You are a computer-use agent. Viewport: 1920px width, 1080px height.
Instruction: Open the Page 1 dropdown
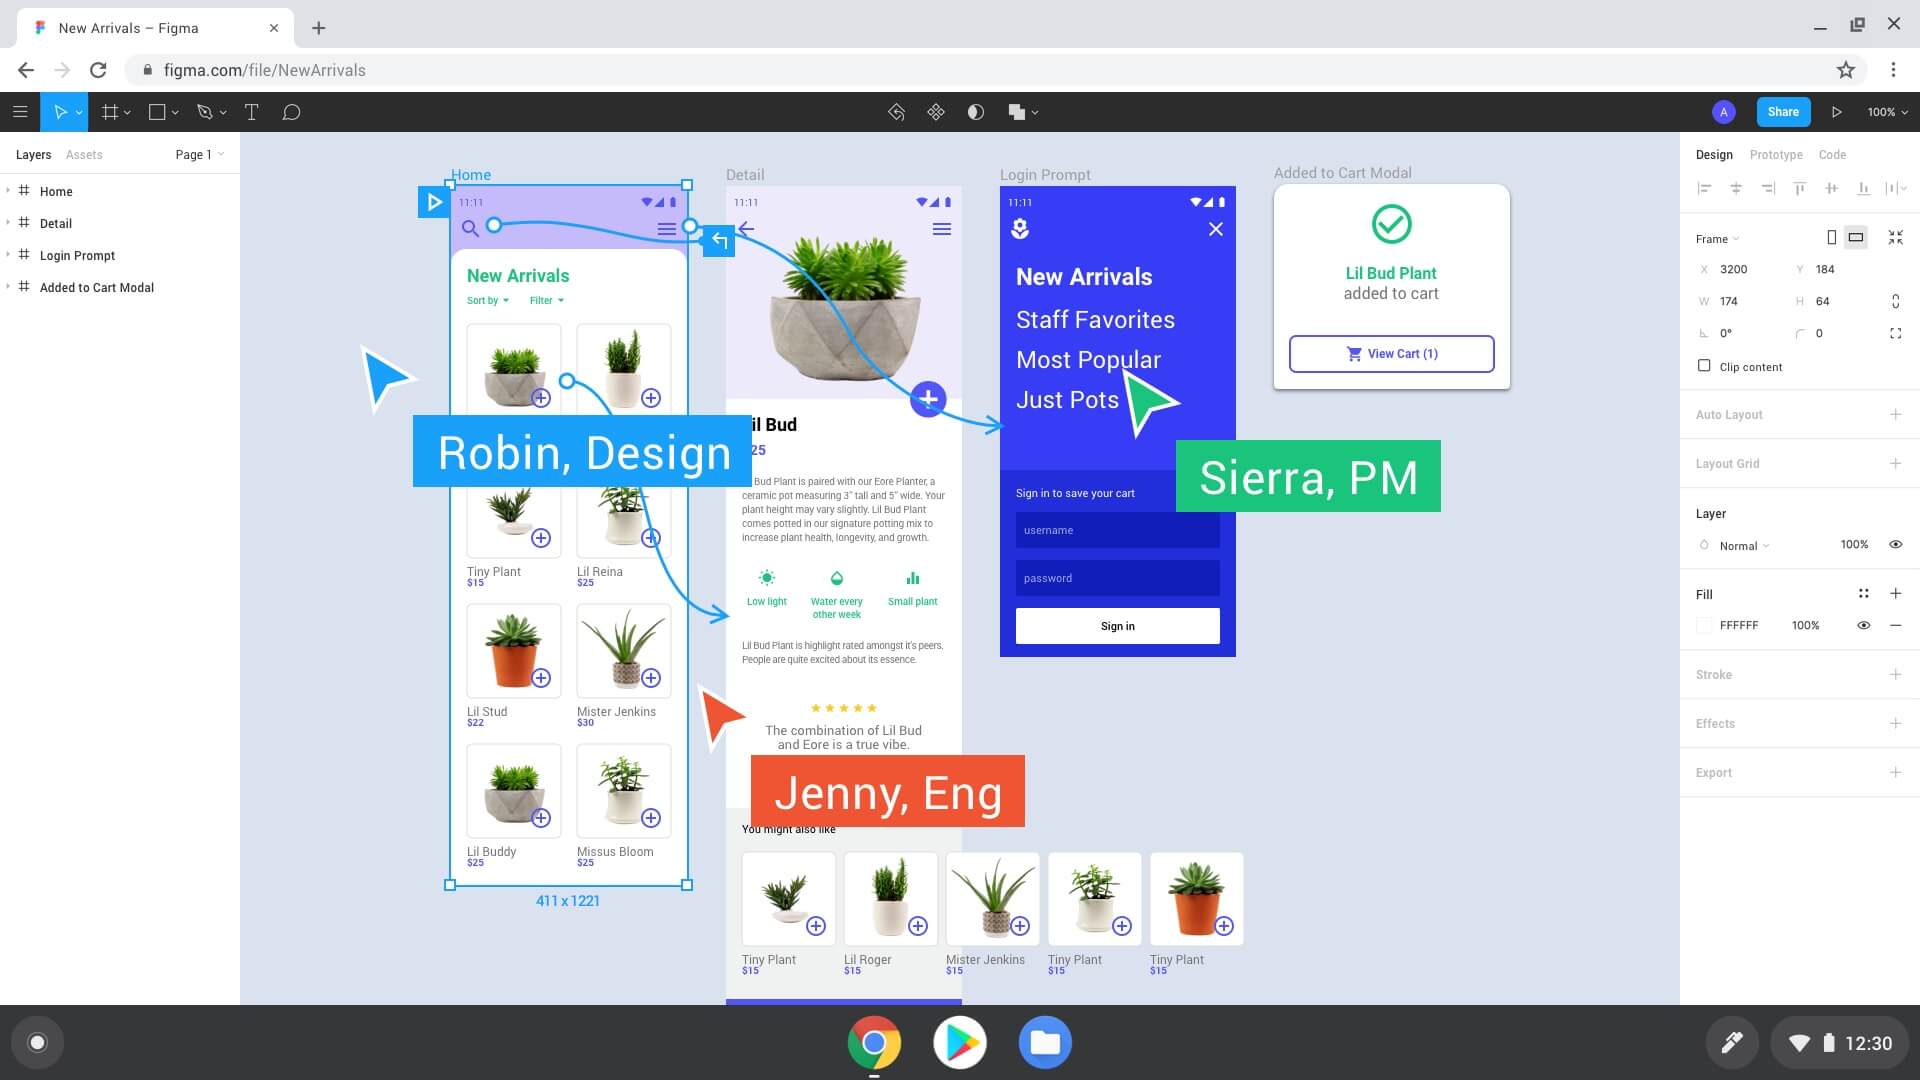199,154
